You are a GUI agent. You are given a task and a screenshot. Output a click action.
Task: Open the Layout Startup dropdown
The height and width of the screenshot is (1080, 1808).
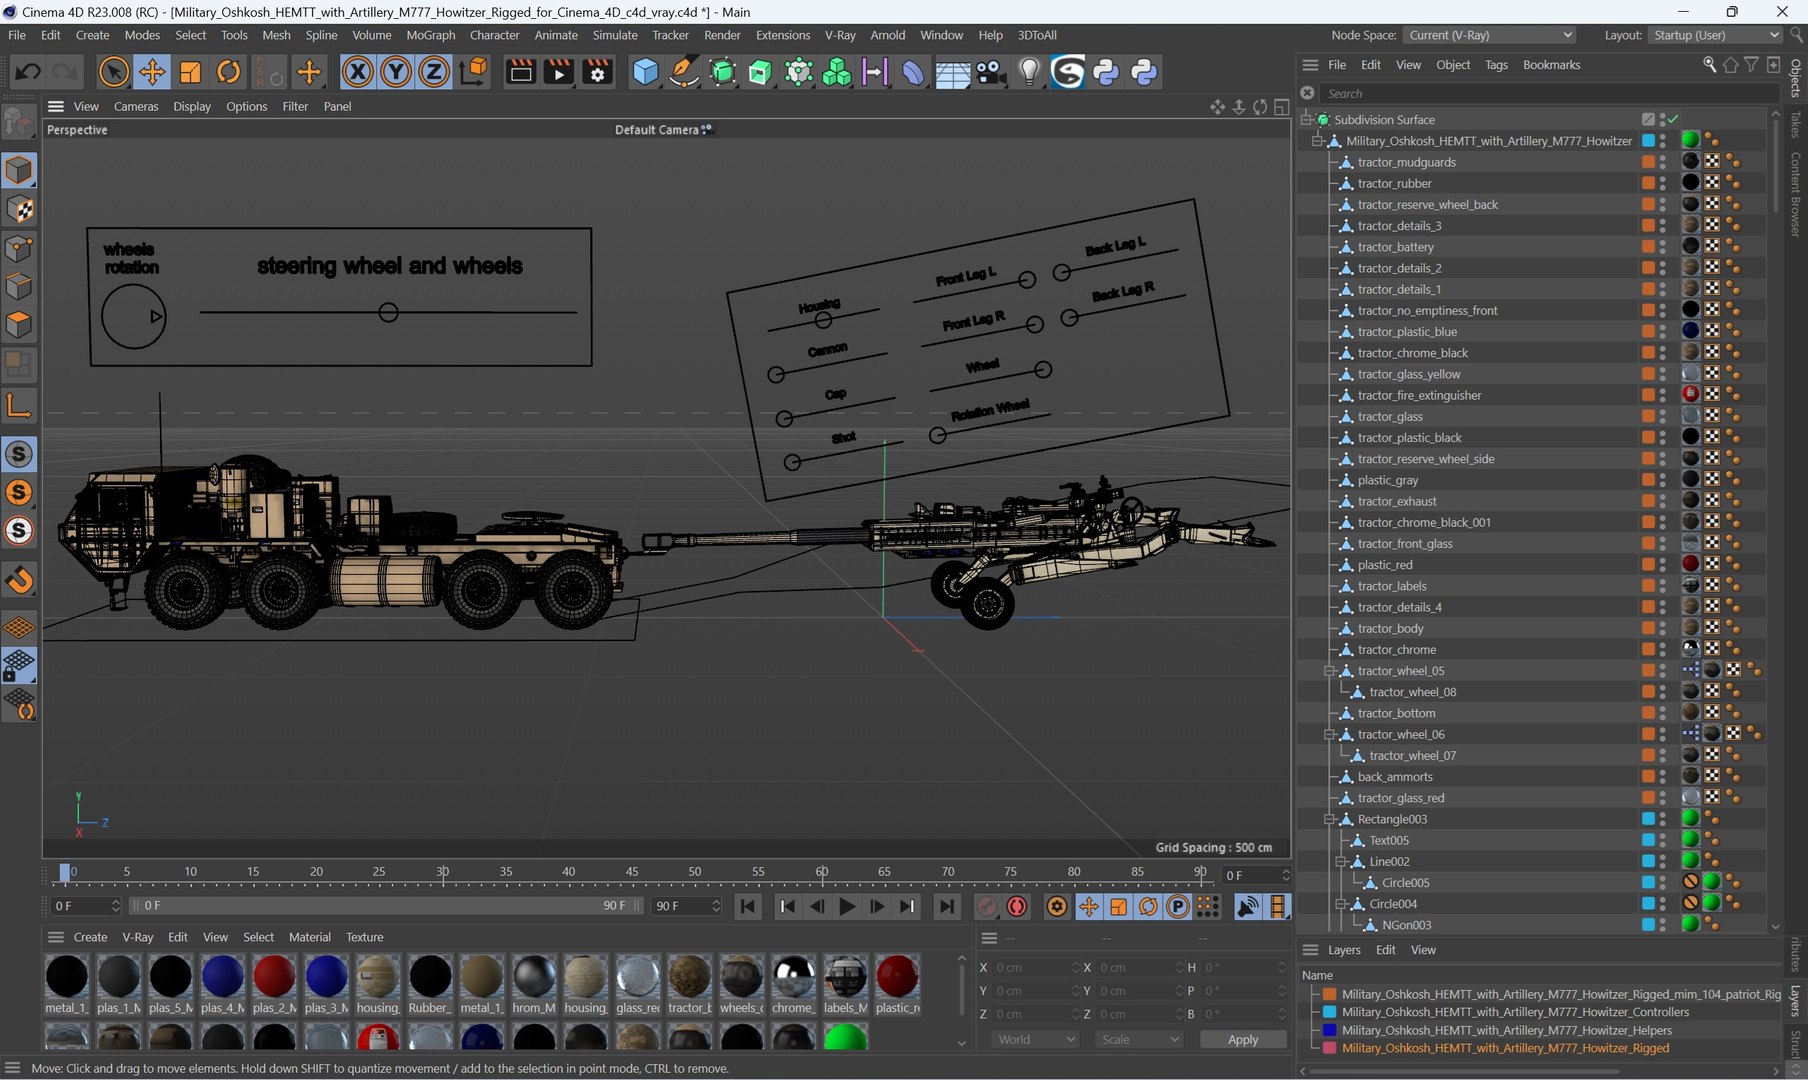coord(1715,35)
